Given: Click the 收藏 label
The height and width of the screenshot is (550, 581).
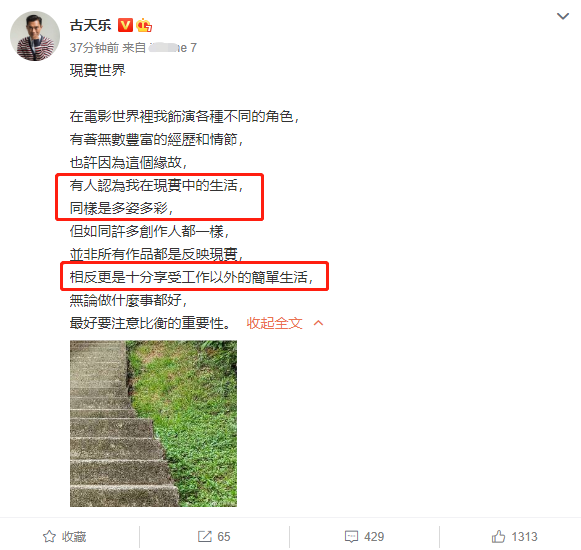Looking at the screenshot, I should point(74,537).
